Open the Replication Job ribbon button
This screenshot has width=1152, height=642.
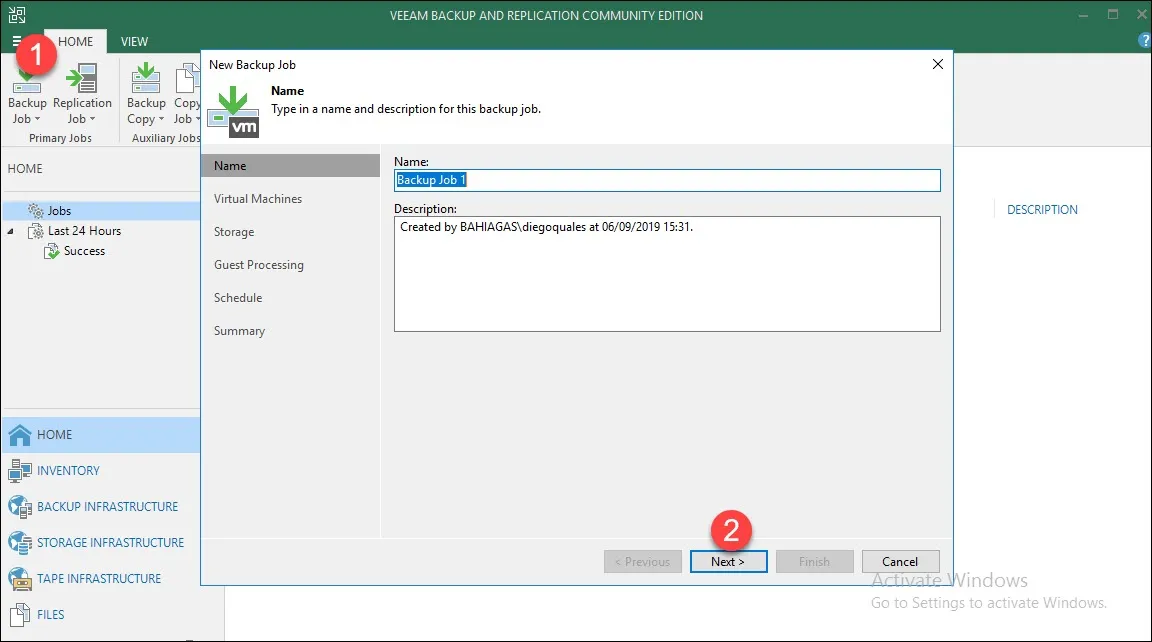coord(82,100)
